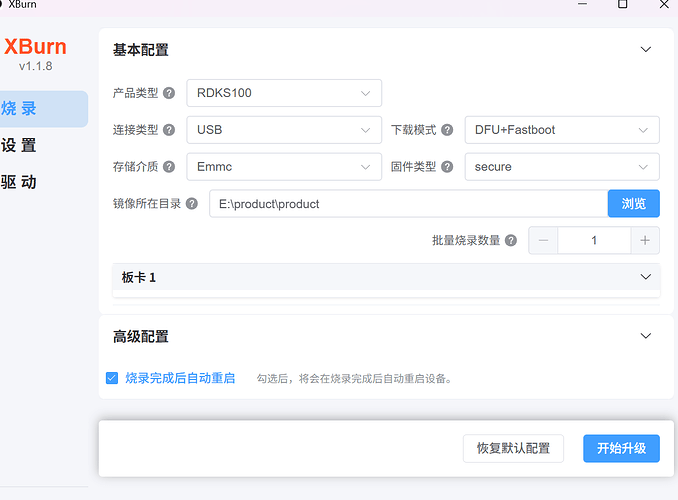Click the 烧录完成后自动重启 label text
The width and height of the screenshot is (678, 500).
coord(180,378)
